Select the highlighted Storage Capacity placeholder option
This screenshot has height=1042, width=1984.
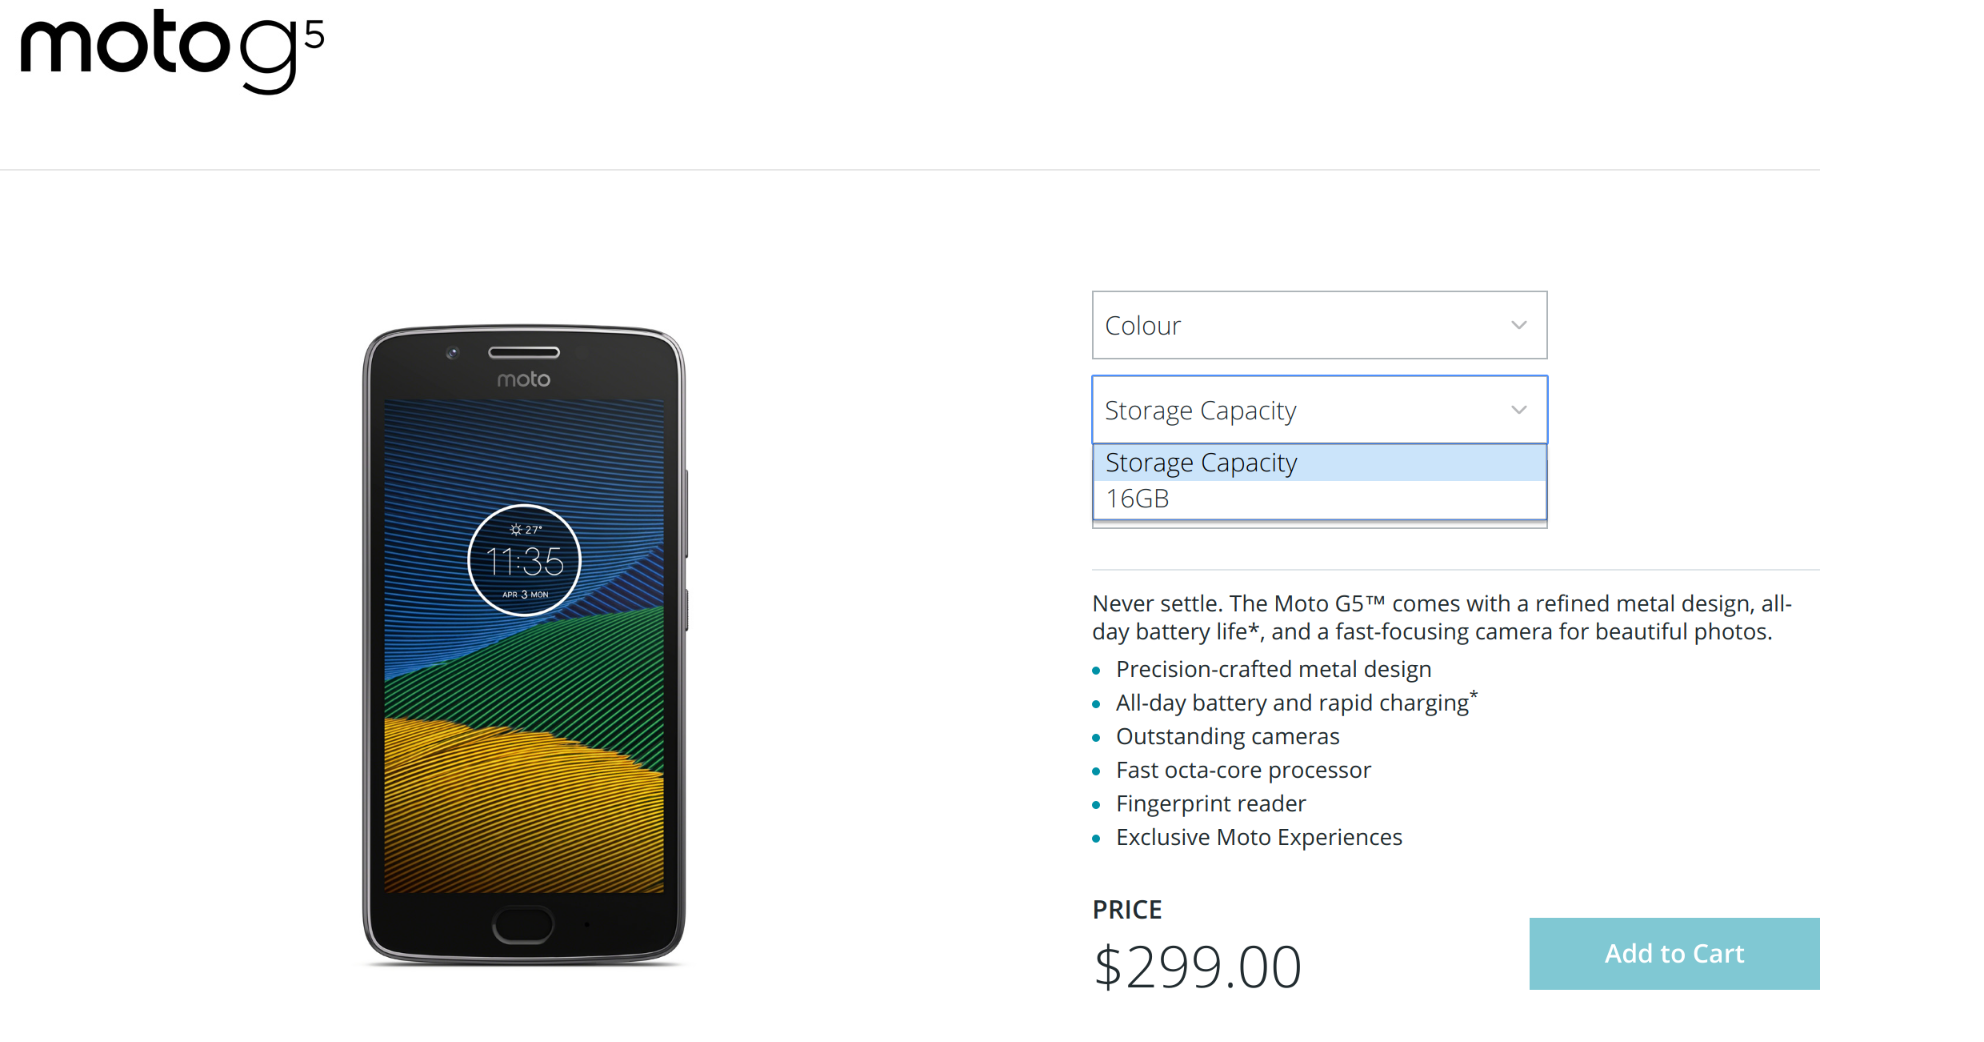(1319, 463)
